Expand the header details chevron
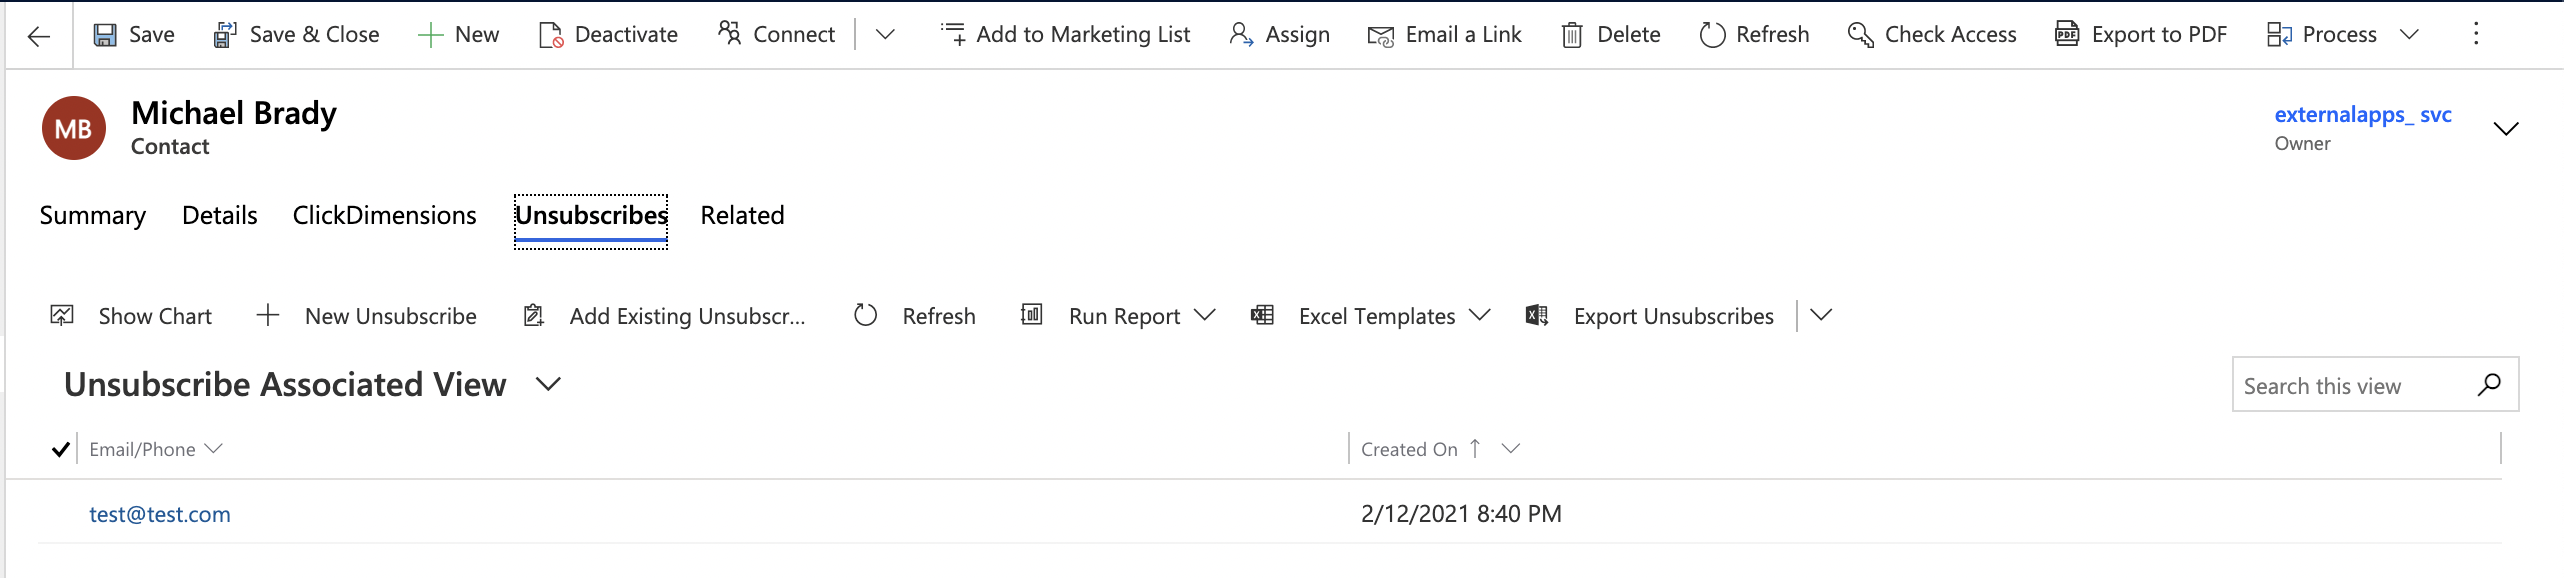Image resolution: width=2564 pixels, height=578 pixels. coord(2506,128)
